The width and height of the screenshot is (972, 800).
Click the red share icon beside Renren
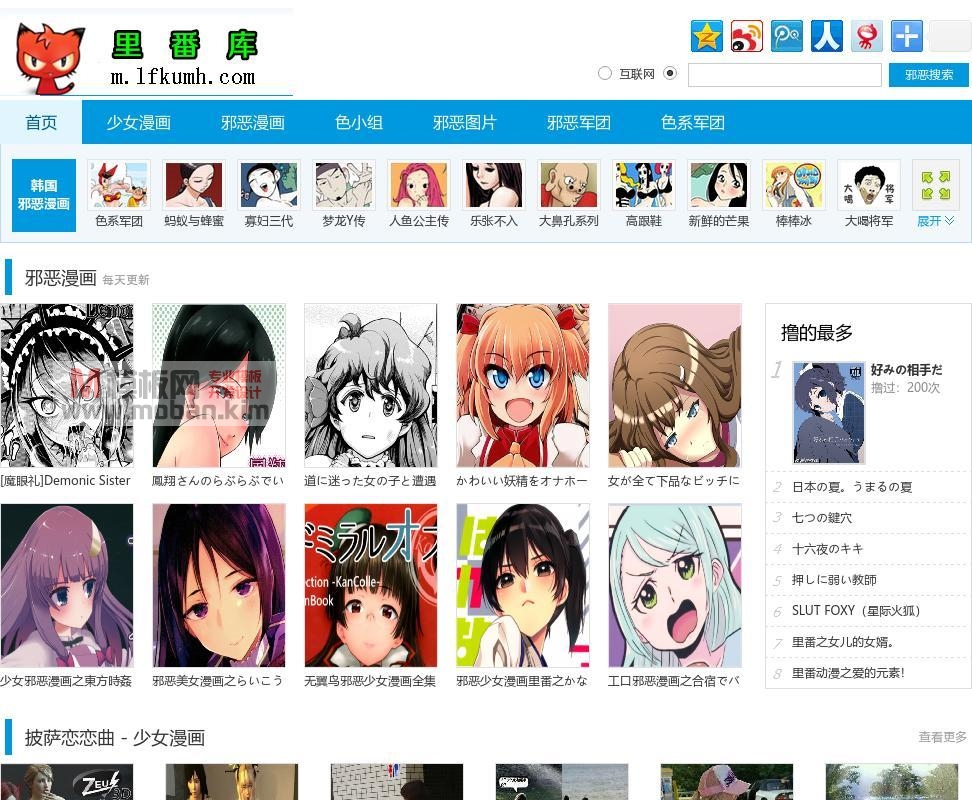867,36
